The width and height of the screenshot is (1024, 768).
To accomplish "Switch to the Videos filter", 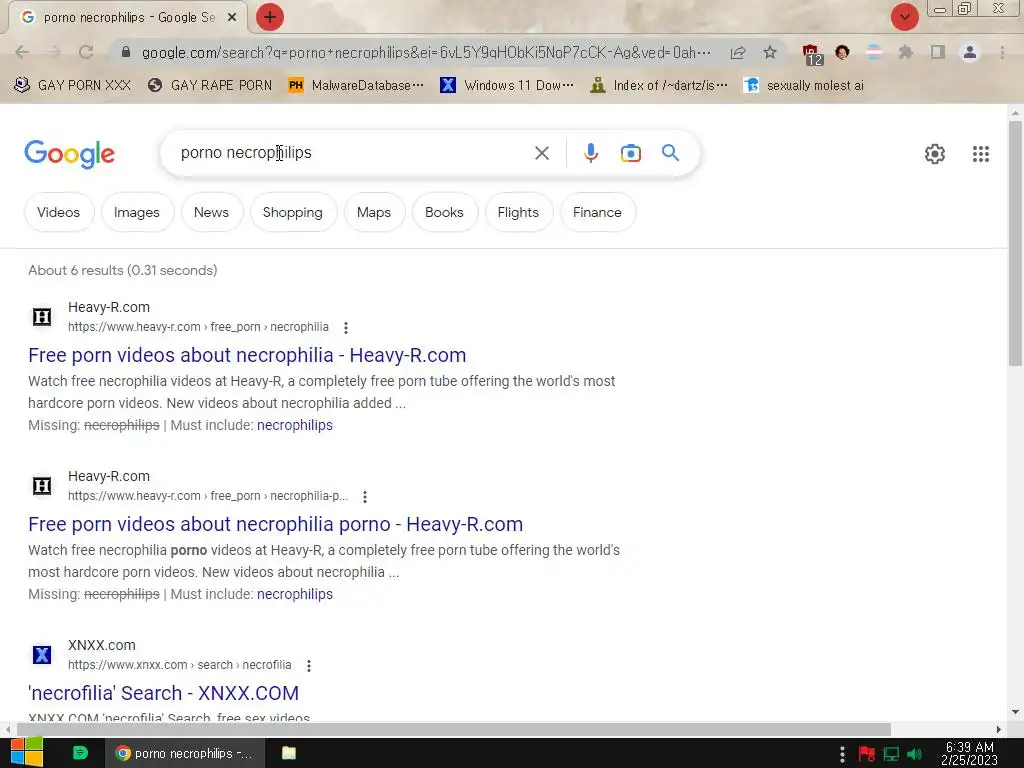I will tap(59, 212).
